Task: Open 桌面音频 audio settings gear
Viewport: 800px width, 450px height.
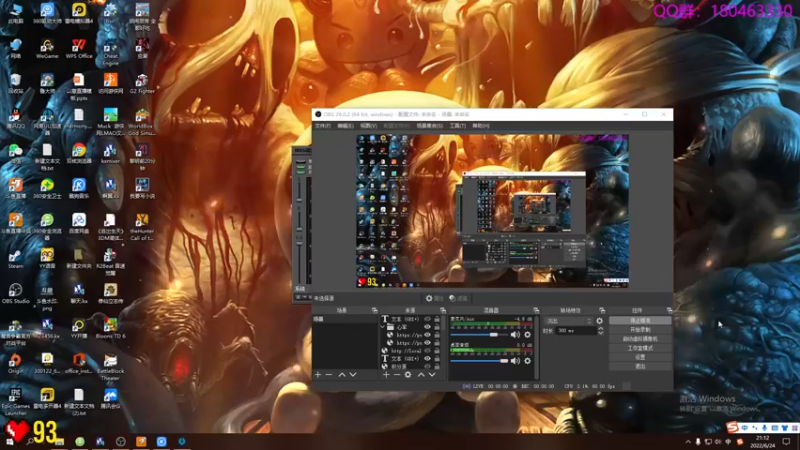Action: click(528, 361)
